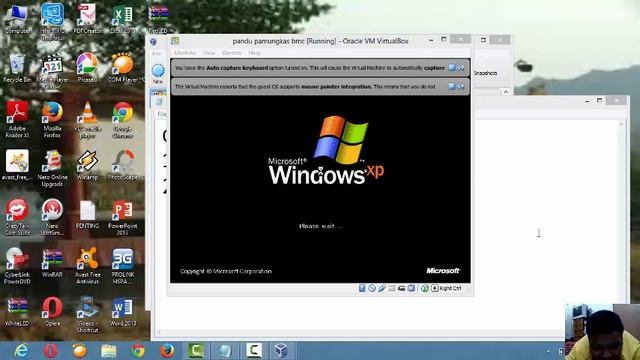Screen dimensions: 640x360
Task: Select the Excel 2013 desktop shortcut
Action: tap(122, 18)
